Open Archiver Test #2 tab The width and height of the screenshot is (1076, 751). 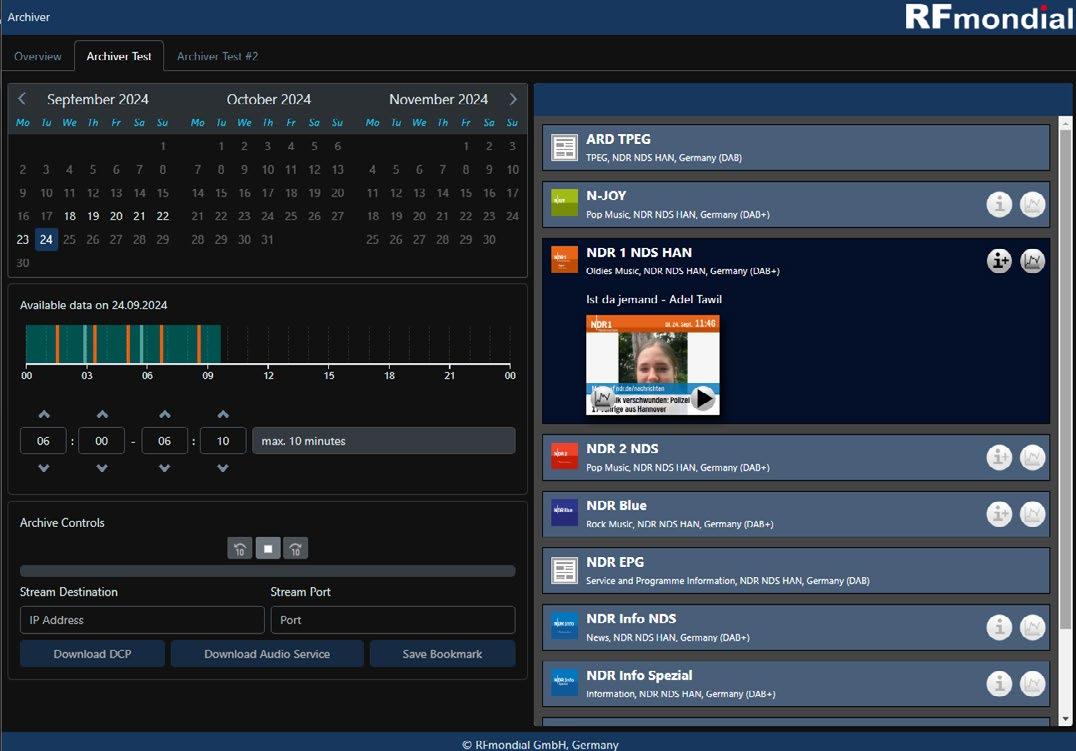[218, 56]
